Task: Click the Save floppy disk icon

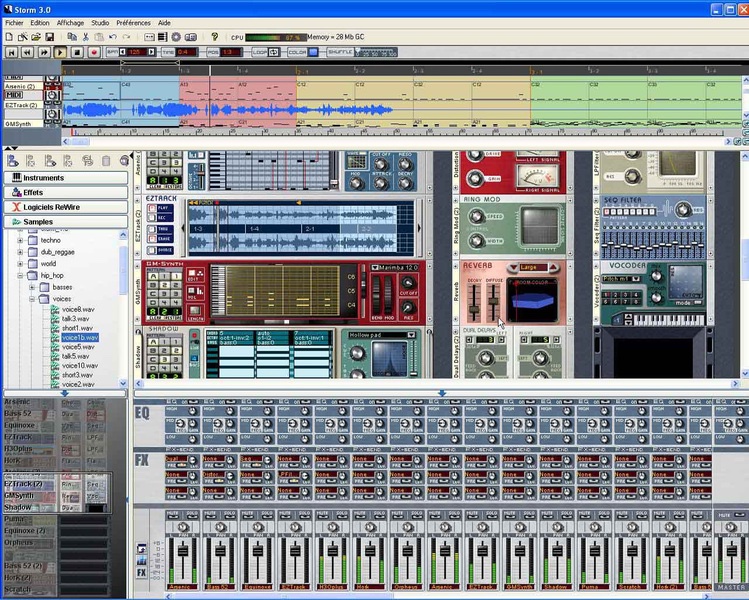Action: (49, 37)
